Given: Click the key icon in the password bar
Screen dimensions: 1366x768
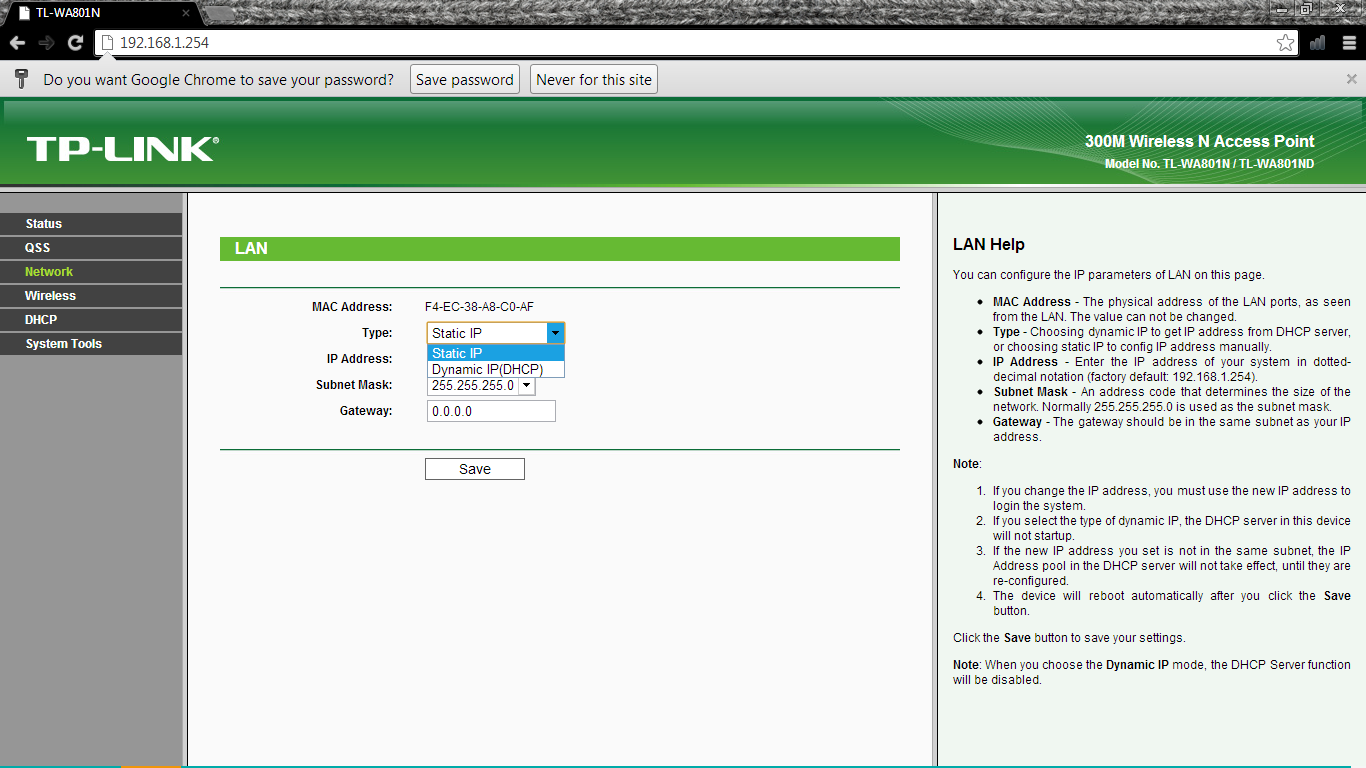Looking at the screenshot, I should (x=21, y=79).
